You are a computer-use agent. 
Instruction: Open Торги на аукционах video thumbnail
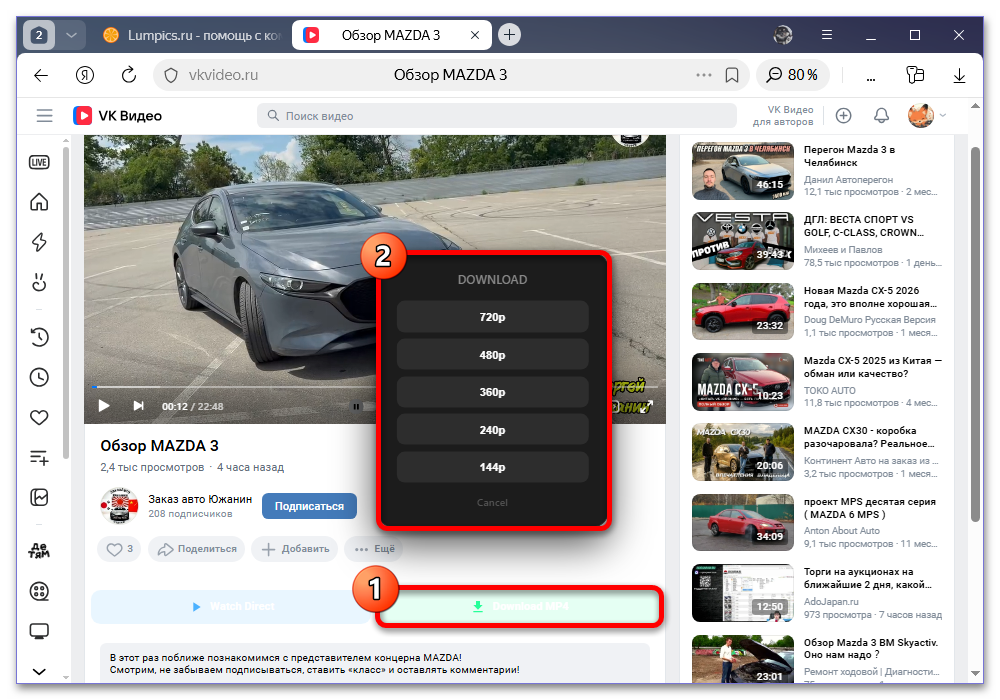(x=742, y=593)
